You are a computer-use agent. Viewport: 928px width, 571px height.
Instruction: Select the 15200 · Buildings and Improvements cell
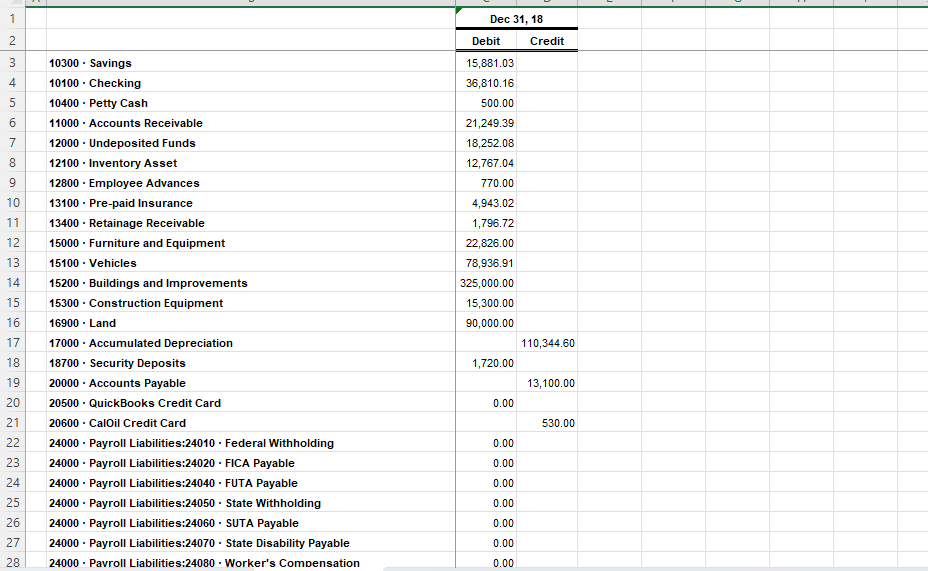(251, 283)
